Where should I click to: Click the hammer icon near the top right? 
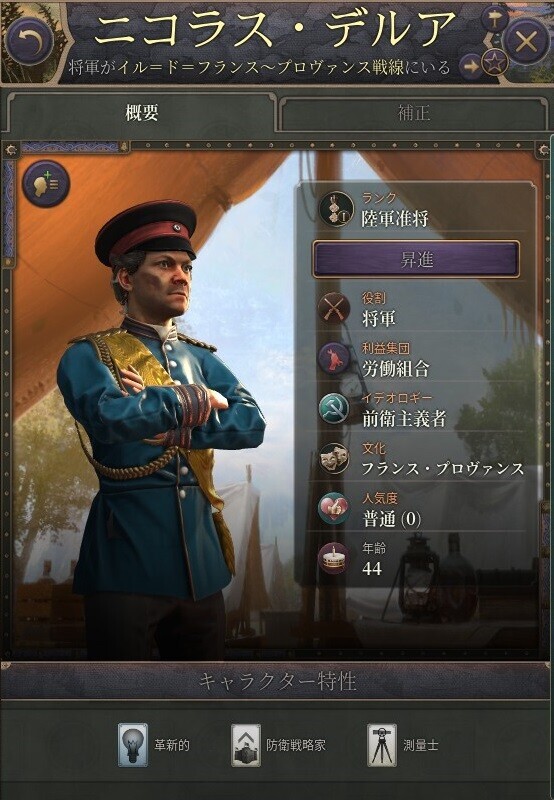[494, 19]
